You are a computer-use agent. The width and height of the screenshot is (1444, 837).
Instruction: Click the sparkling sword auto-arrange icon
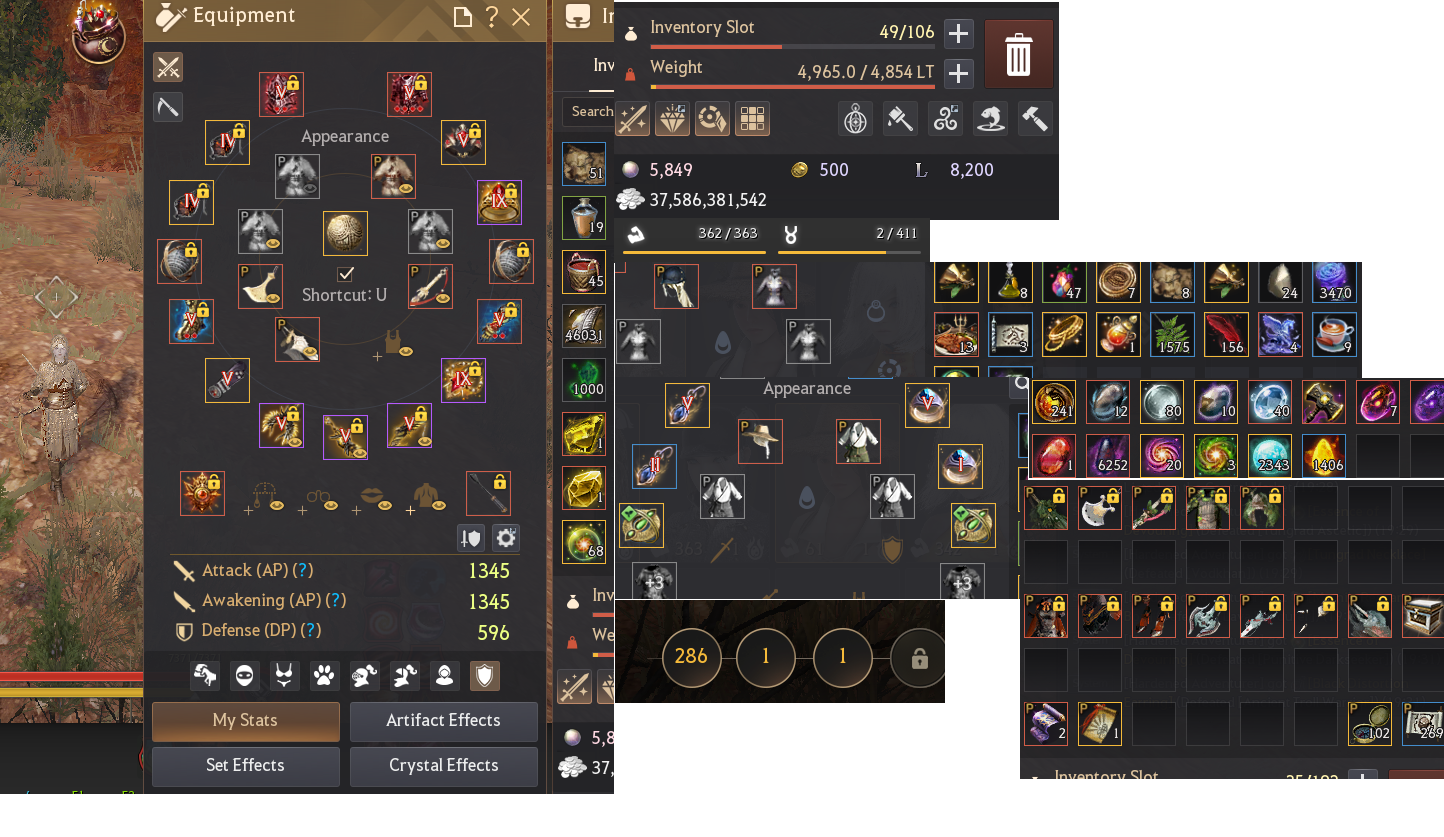(x=632, y=119)
